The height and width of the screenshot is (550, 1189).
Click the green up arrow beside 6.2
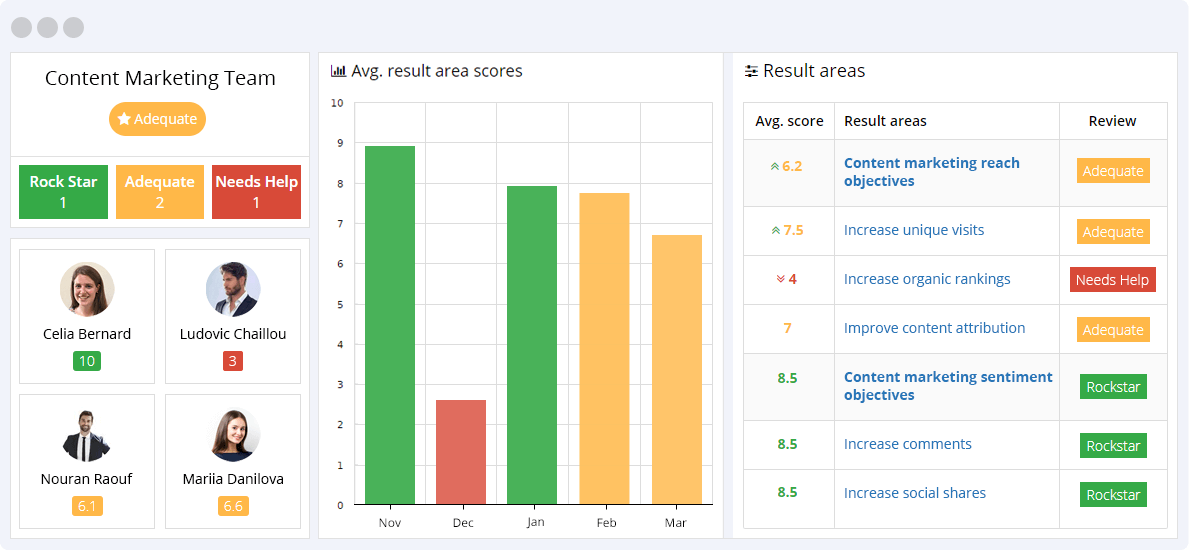(775, 167)
